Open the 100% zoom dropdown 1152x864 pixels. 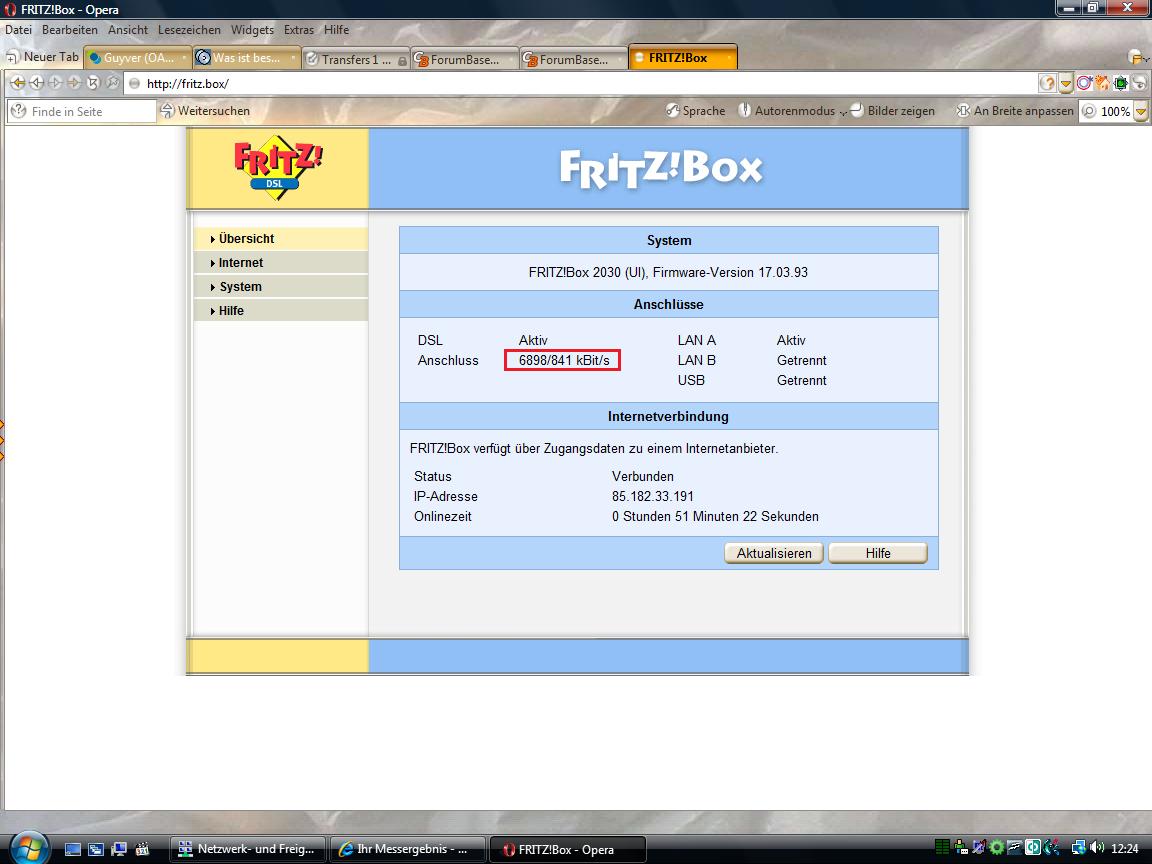(1141, 112)
